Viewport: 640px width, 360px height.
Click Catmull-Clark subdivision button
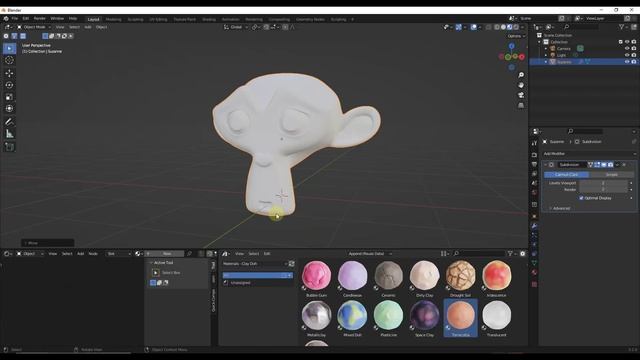[566, 175]
